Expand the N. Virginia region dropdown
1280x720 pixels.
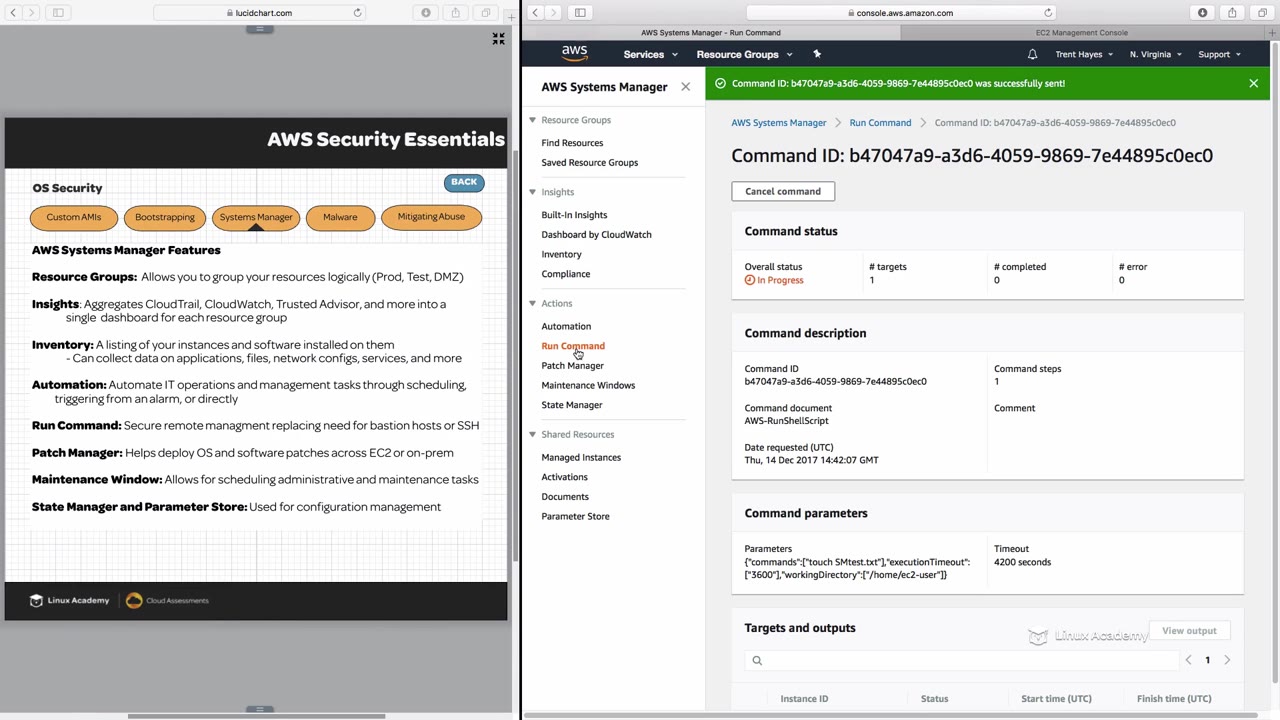click(x=1155, y=54)
